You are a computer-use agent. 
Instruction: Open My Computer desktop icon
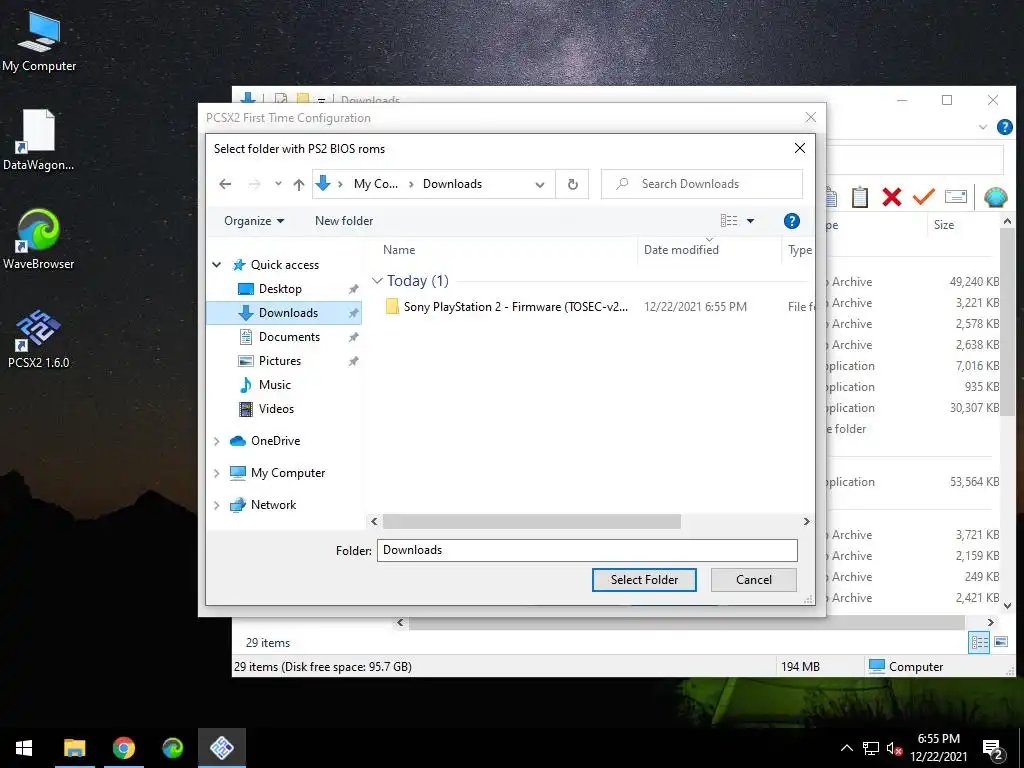click(x=39, y=40)
